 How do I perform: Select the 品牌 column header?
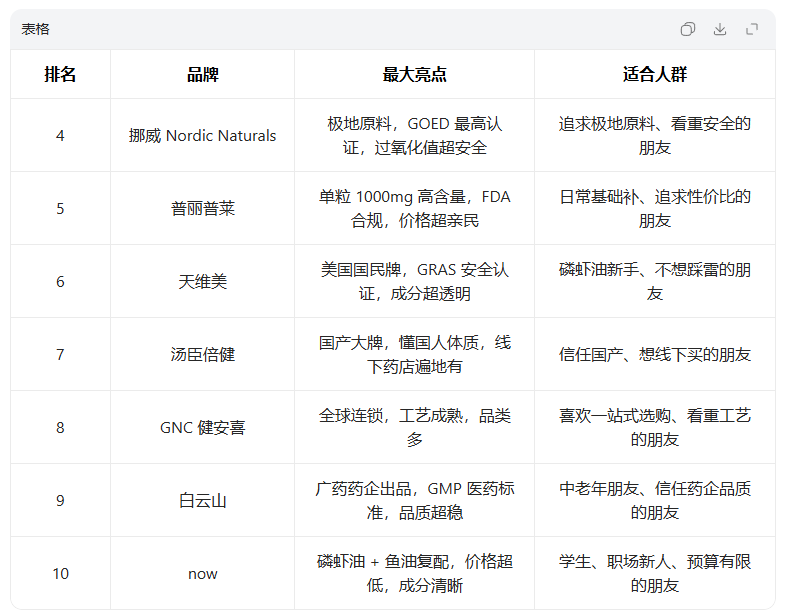[202, 75]
